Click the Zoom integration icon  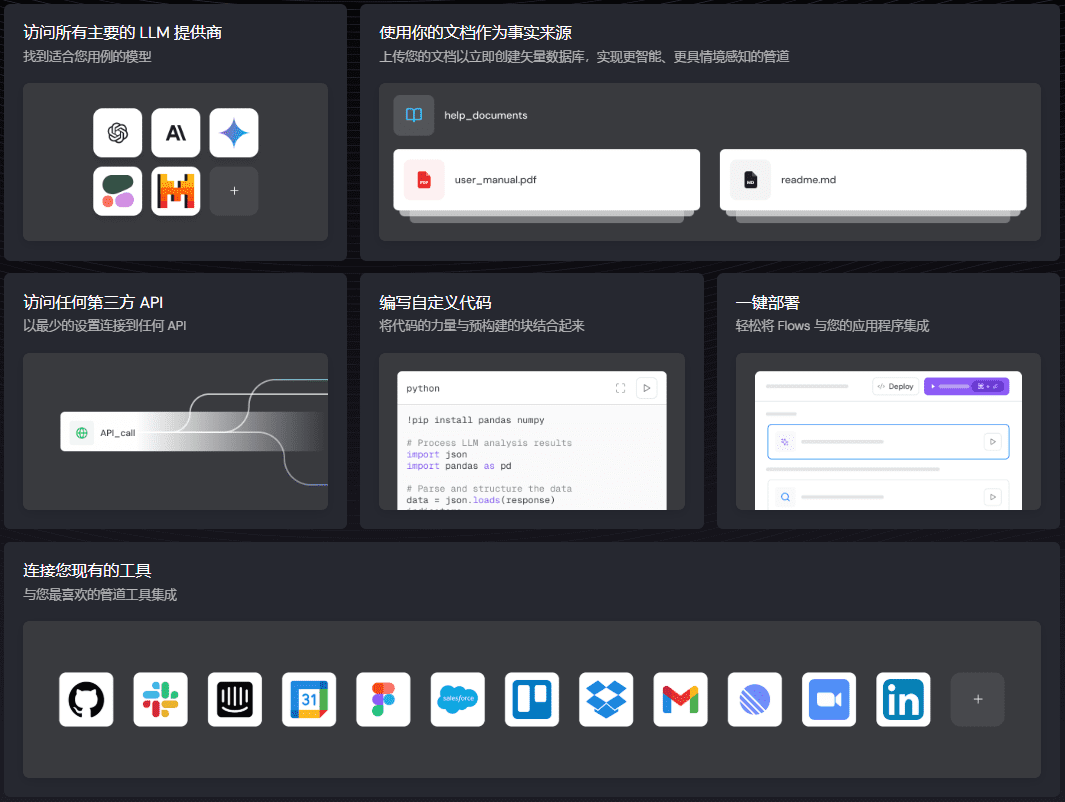[x=829, y=699]
